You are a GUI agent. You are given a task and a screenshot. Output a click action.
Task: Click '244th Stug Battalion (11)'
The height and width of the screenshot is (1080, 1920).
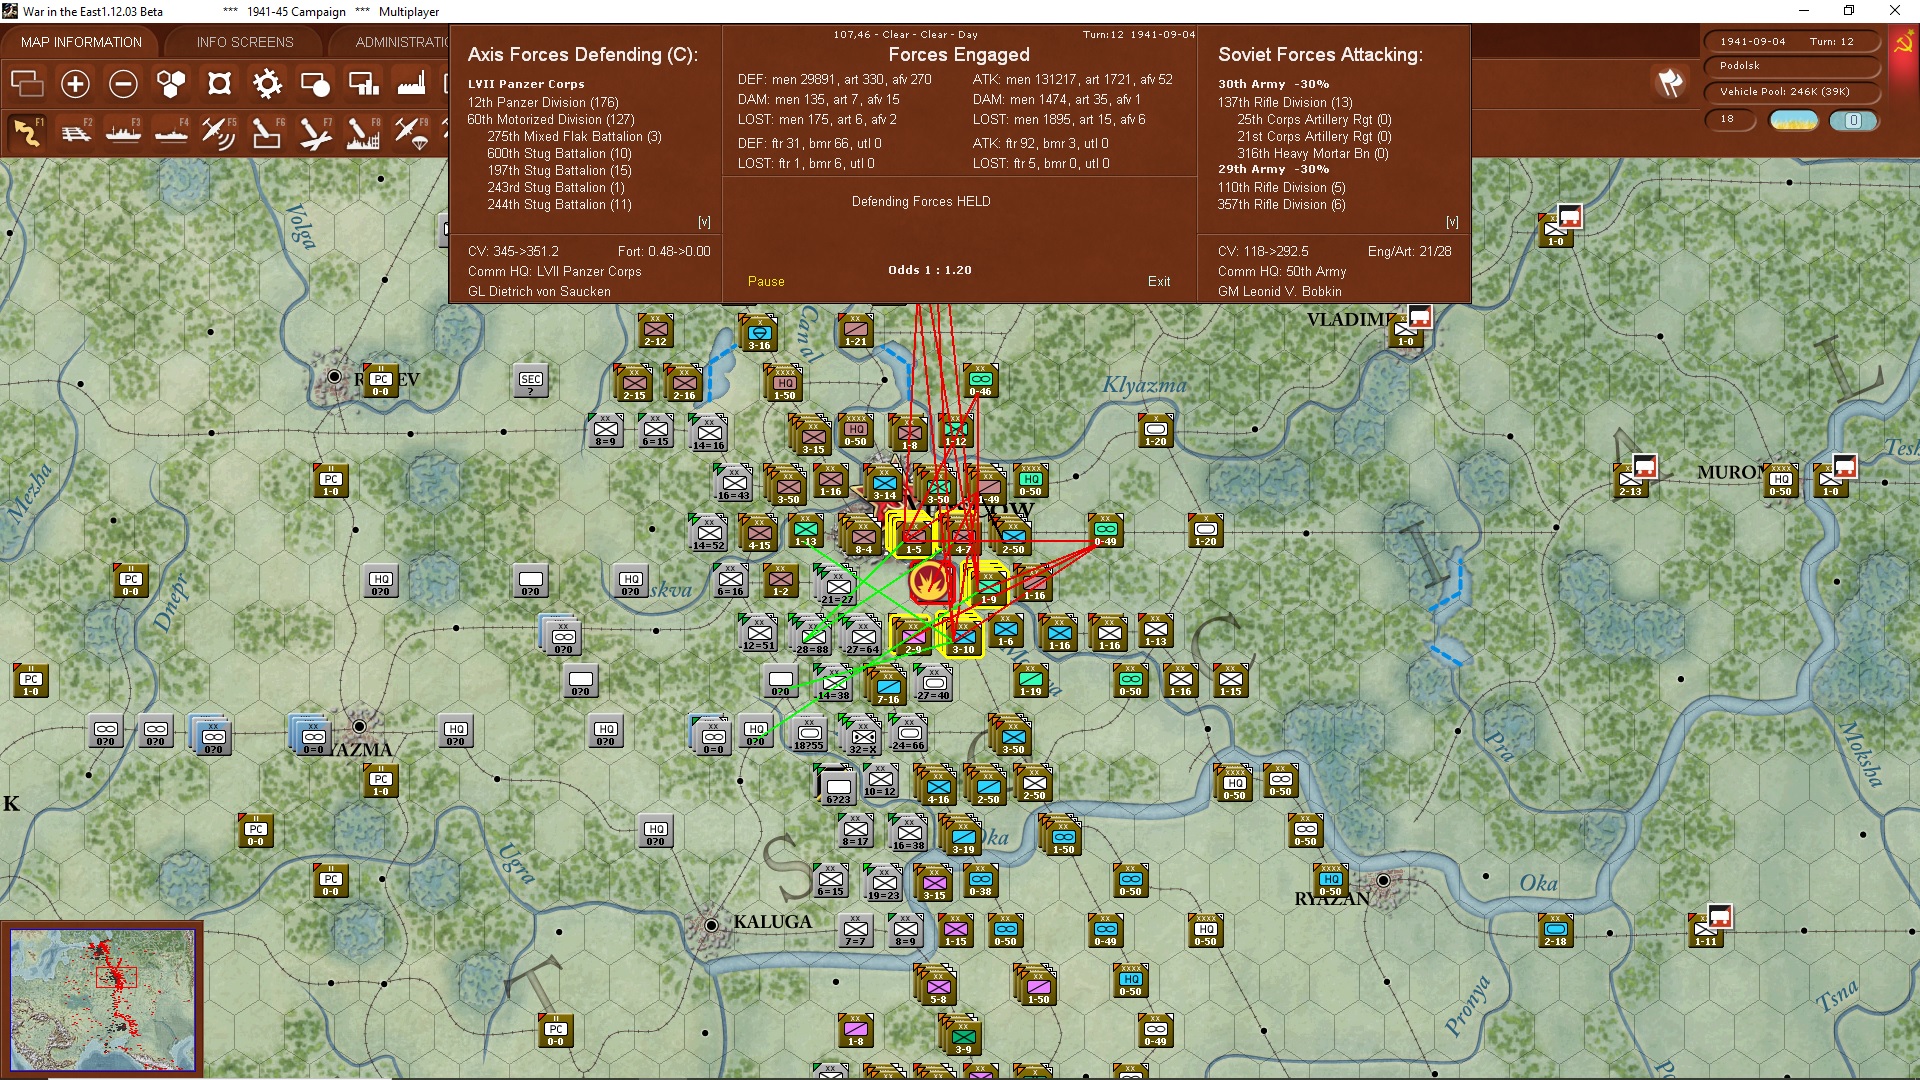[x=559, y=204]
